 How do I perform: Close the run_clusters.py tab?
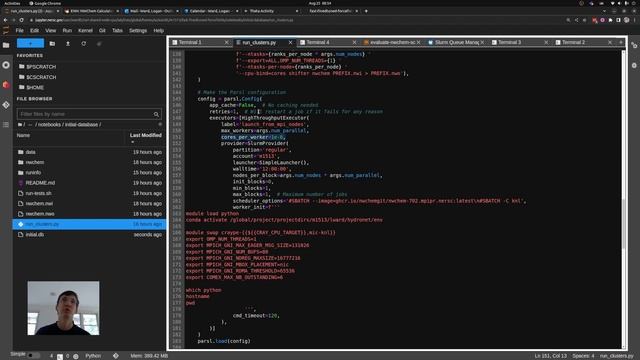pyautogui.click(x=290, y=42)
